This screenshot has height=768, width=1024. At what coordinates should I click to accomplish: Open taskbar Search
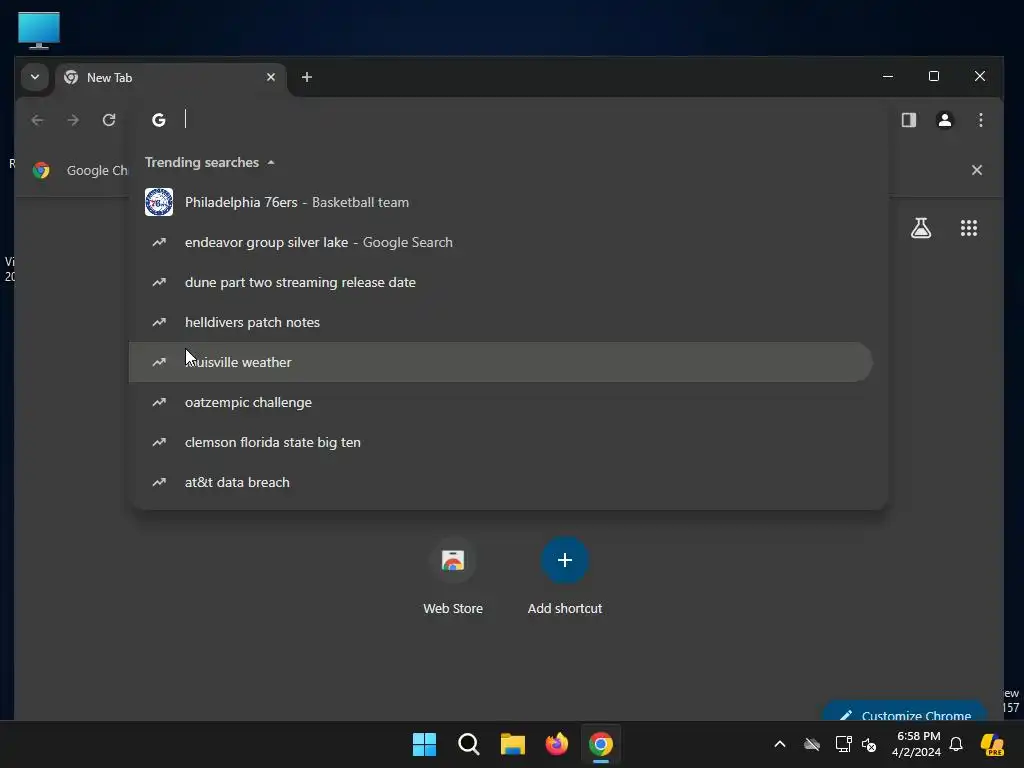point(468,744)
